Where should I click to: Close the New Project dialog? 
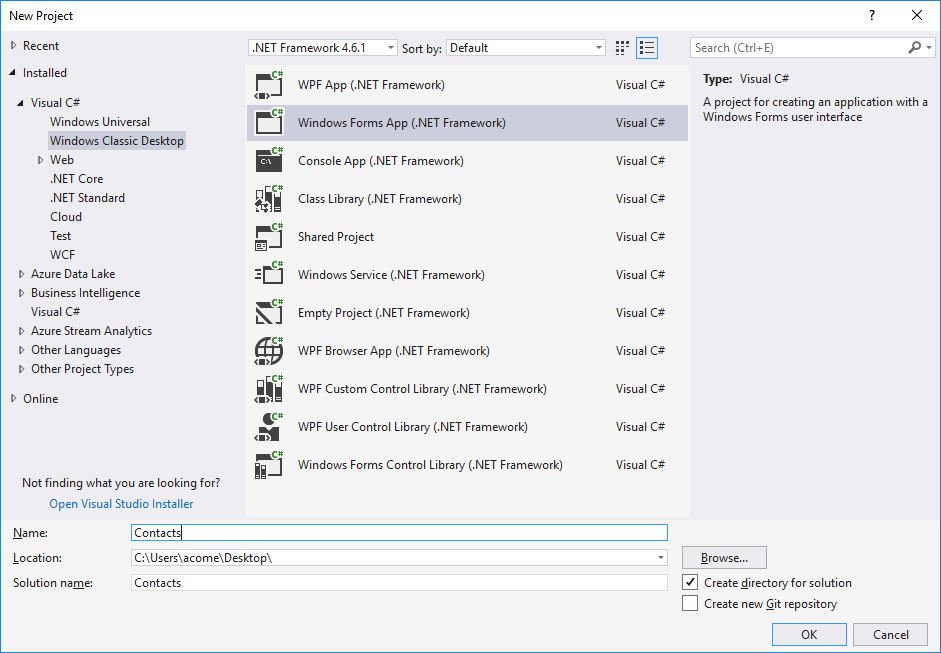[x=916, y=16]
